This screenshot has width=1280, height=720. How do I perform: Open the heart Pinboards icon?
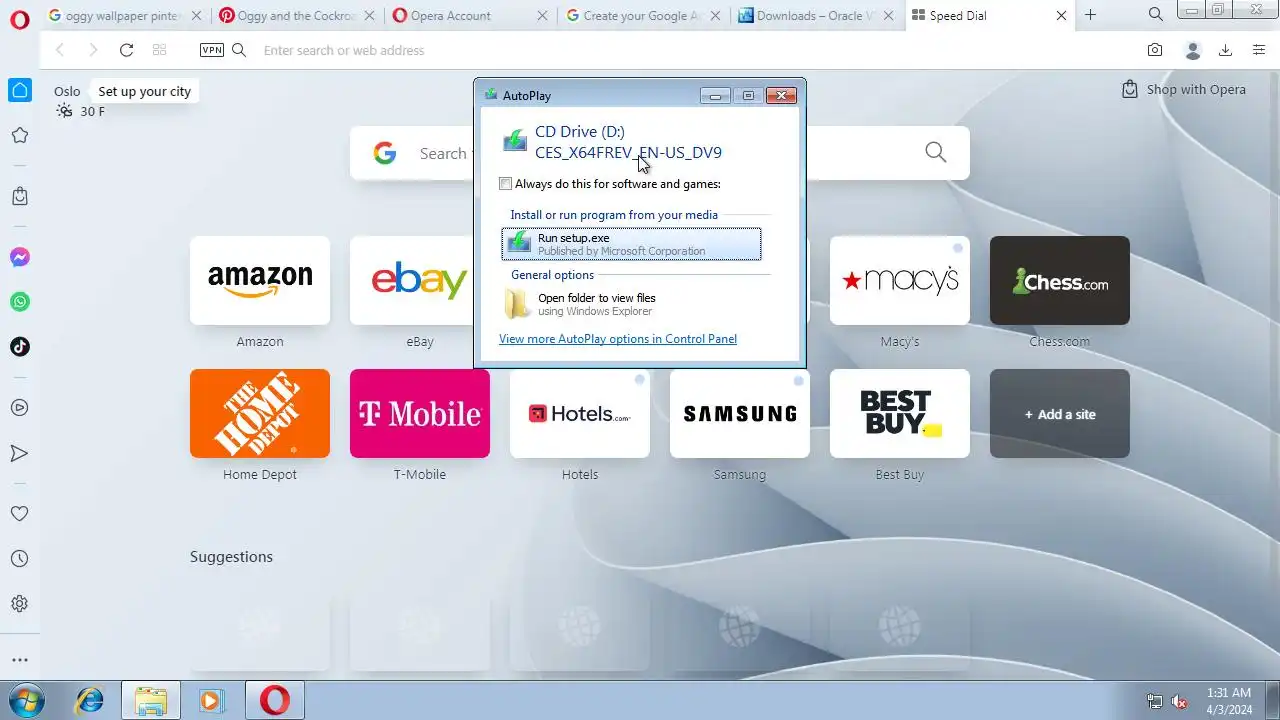pyautogui.click(x=20, y=514)
